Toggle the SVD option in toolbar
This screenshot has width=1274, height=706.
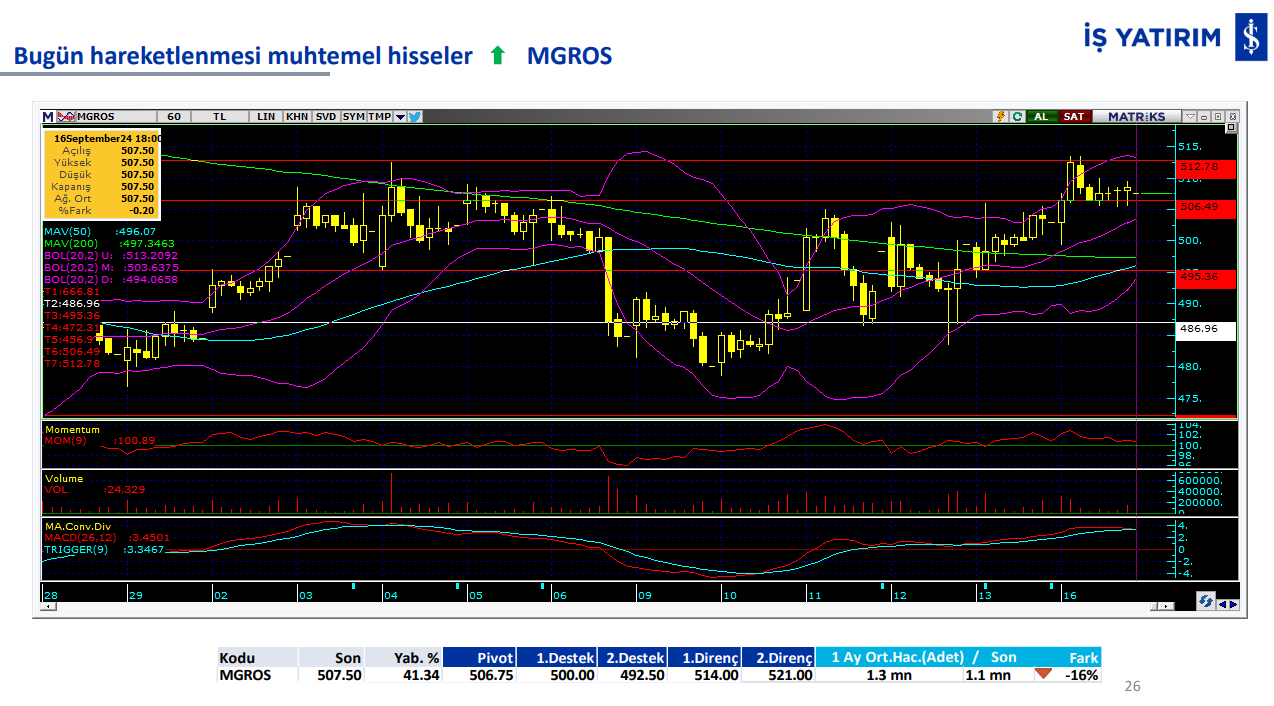[326, 117]
